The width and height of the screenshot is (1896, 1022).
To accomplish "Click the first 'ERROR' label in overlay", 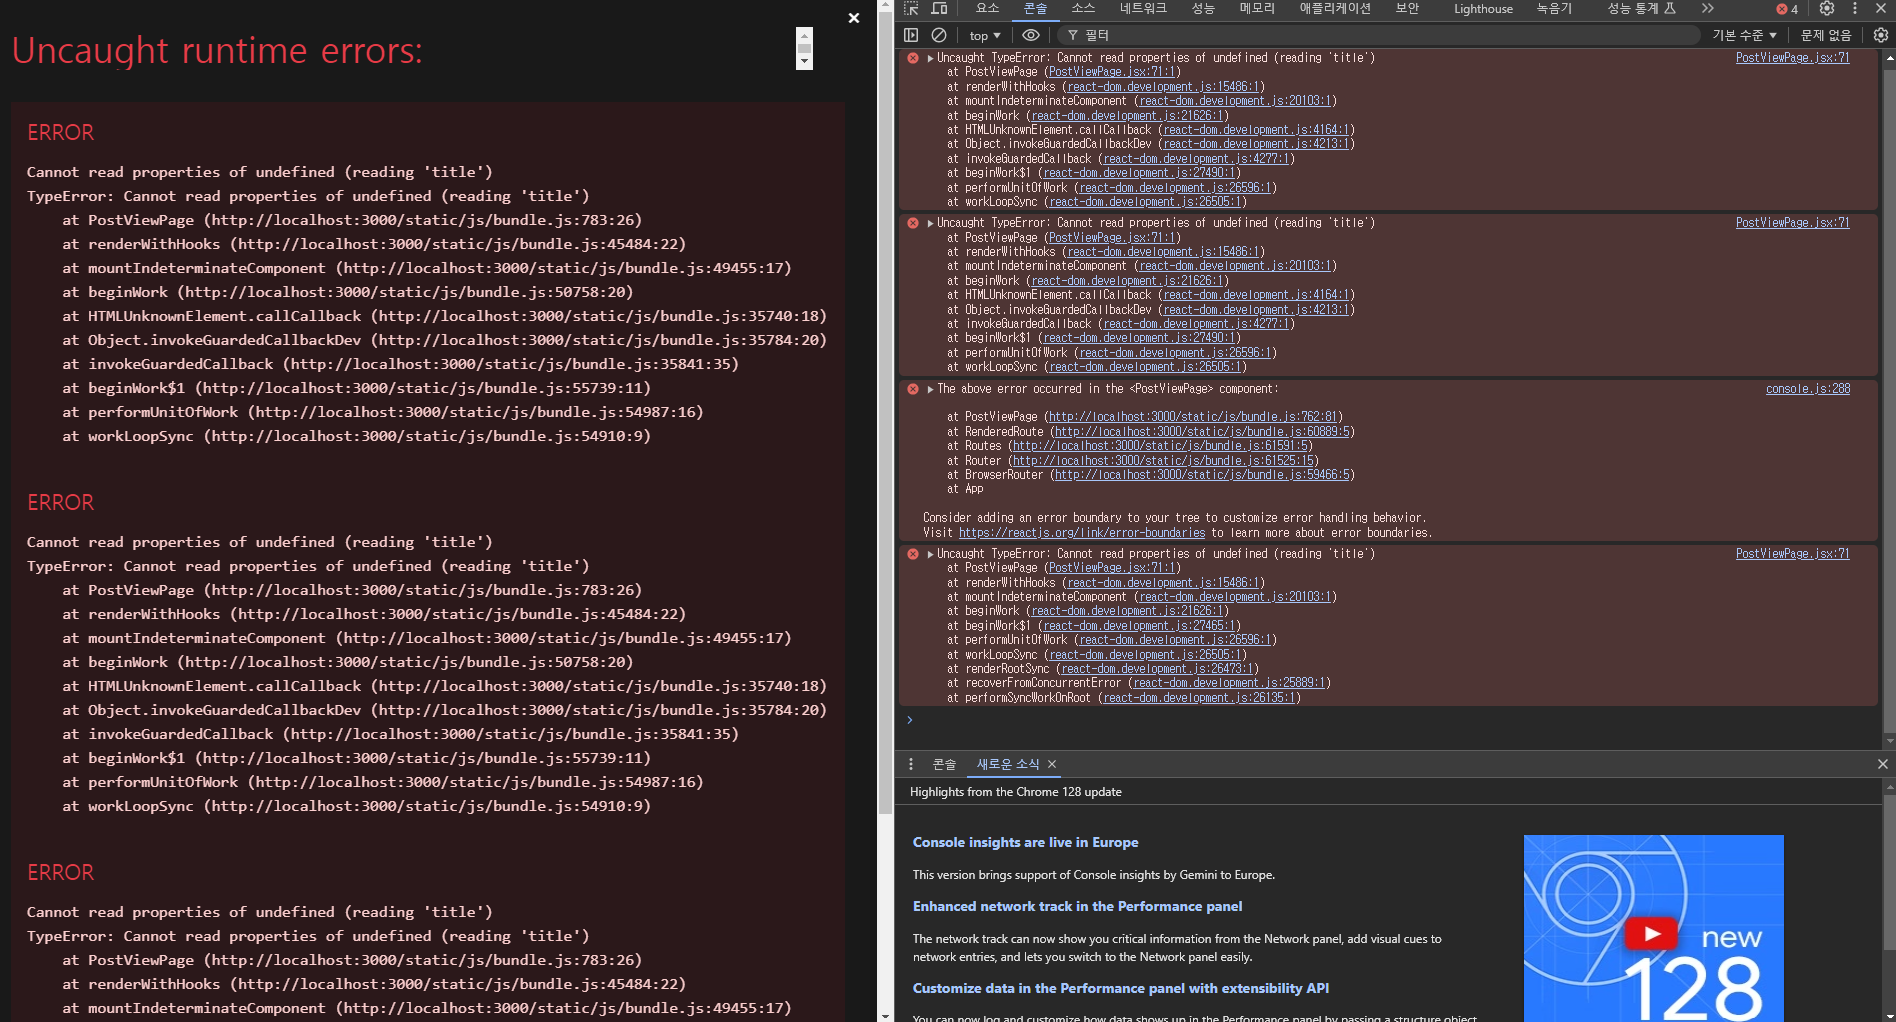I will tap(60, 132).
